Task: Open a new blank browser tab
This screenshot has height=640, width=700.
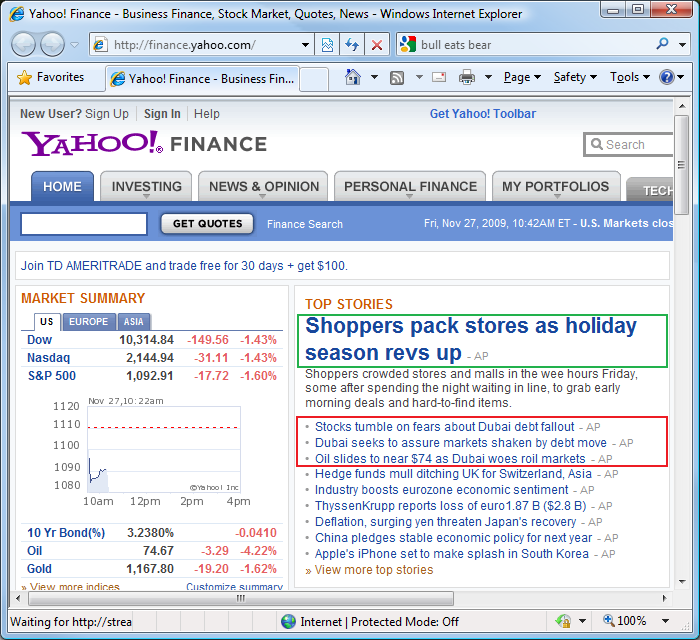Action: tap(314, 79)
